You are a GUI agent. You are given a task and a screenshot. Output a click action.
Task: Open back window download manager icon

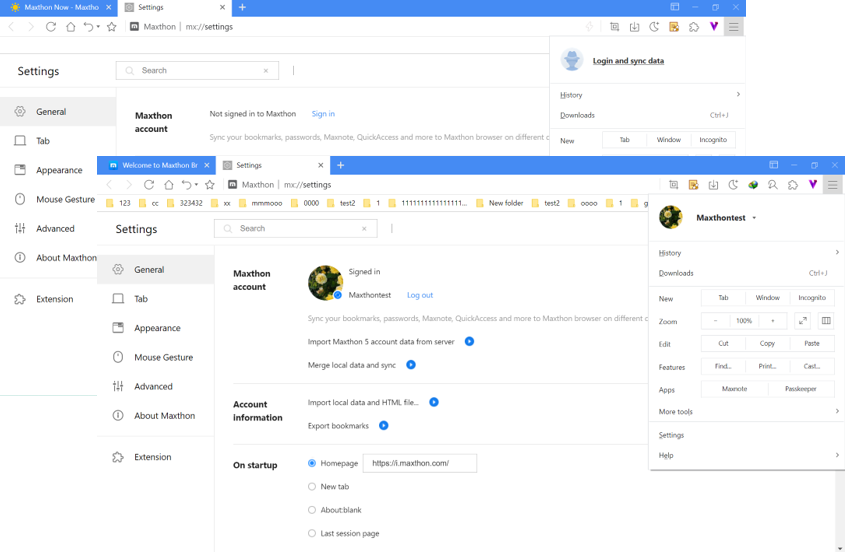(634, 27)
